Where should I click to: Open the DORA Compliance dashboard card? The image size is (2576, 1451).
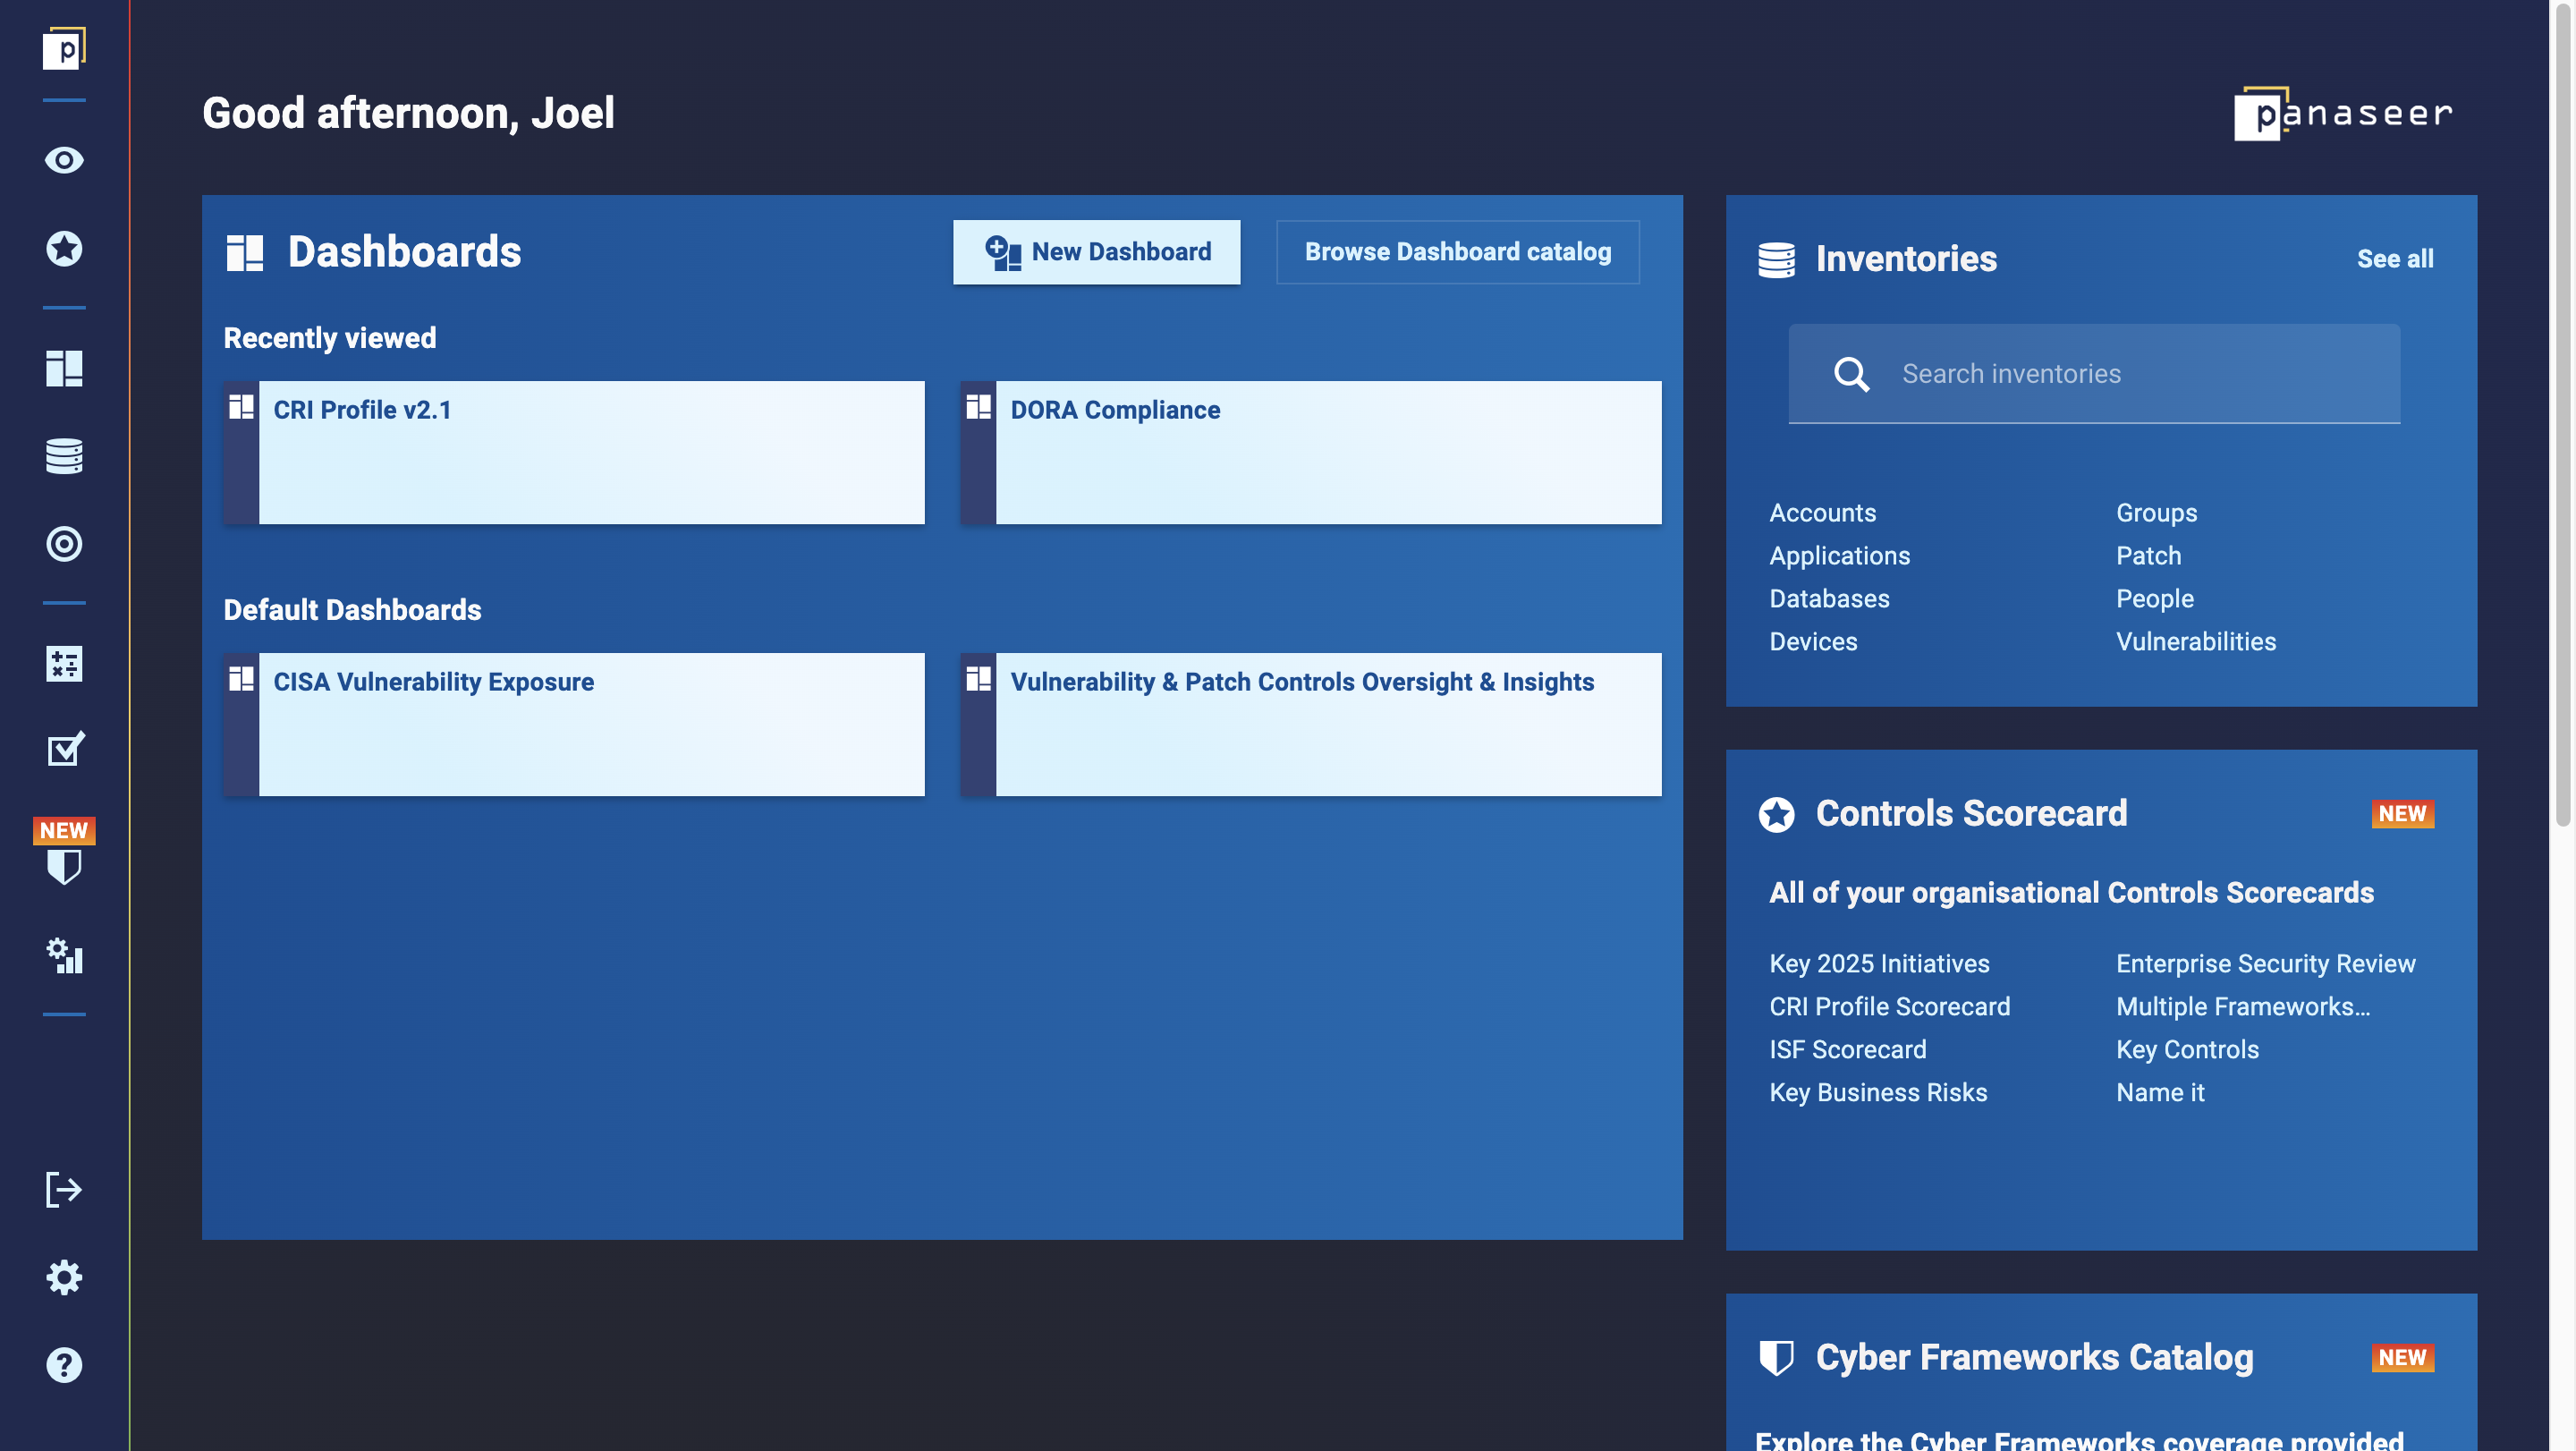click(x=1311, y=452)
